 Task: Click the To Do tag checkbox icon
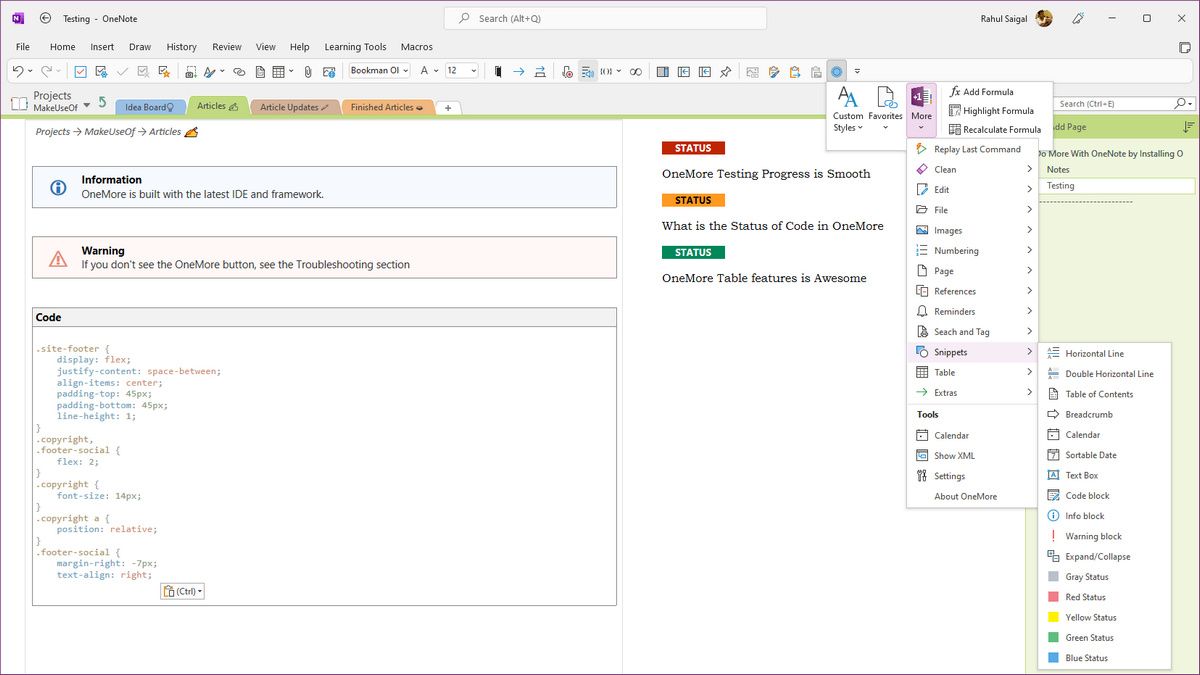tap(81, 71)
